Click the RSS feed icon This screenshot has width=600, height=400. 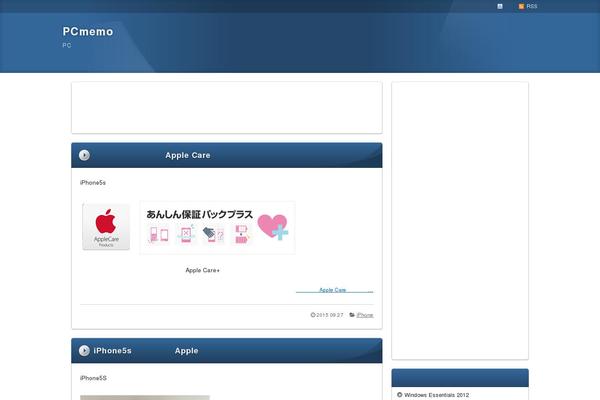click(521, 7)
